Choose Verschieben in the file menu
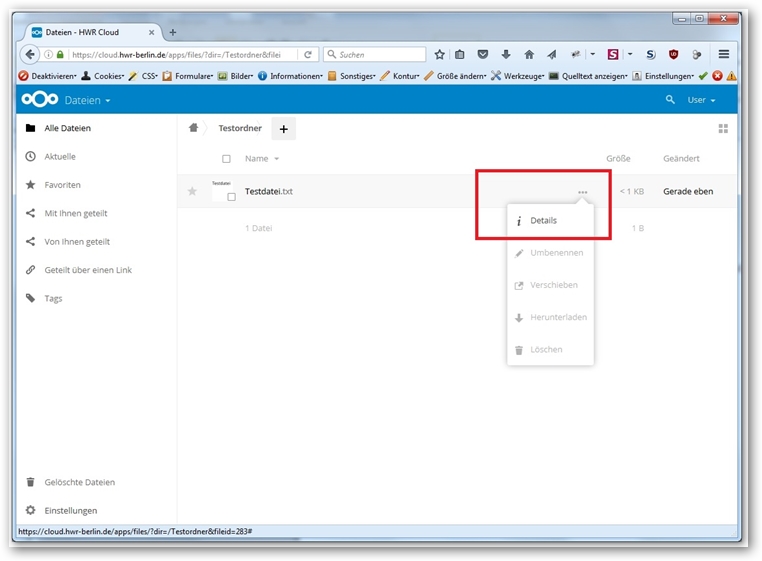762x561 pixels. [x=550, y=285]
